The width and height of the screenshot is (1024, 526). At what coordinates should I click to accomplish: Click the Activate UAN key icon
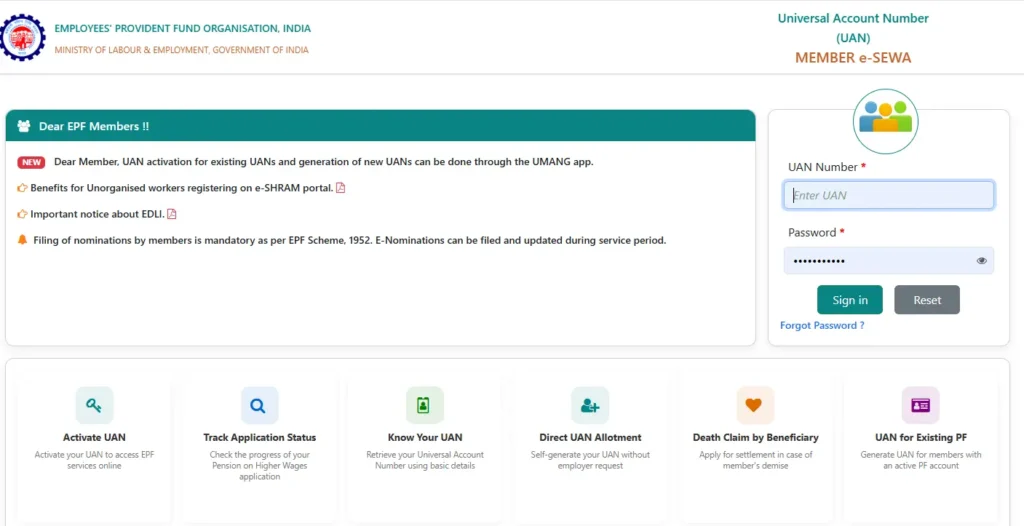point(94,405)
